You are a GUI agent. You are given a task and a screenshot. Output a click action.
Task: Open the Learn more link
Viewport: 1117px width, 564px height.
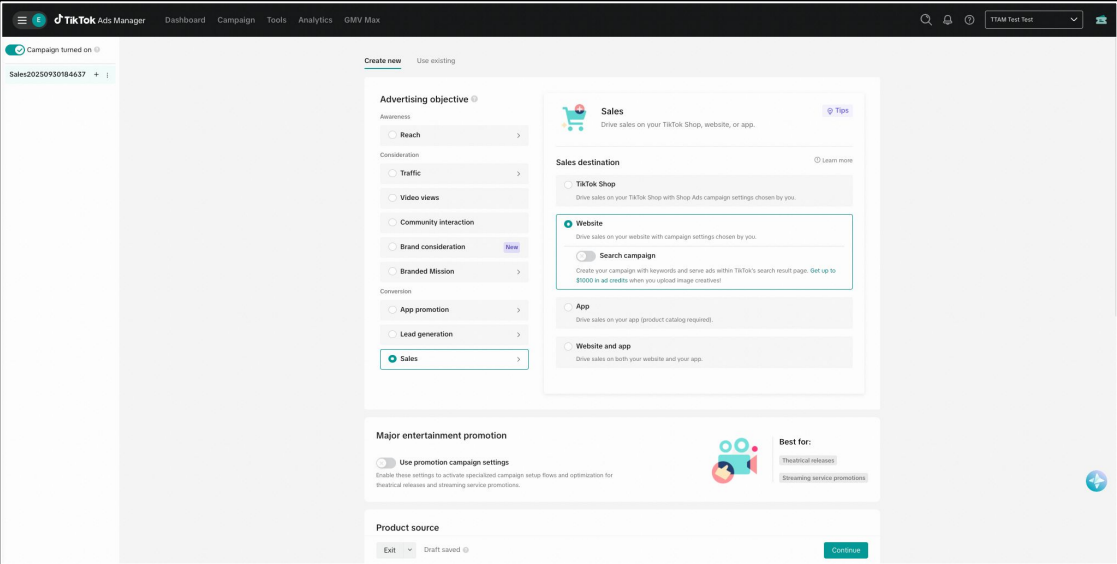(833, 160)
